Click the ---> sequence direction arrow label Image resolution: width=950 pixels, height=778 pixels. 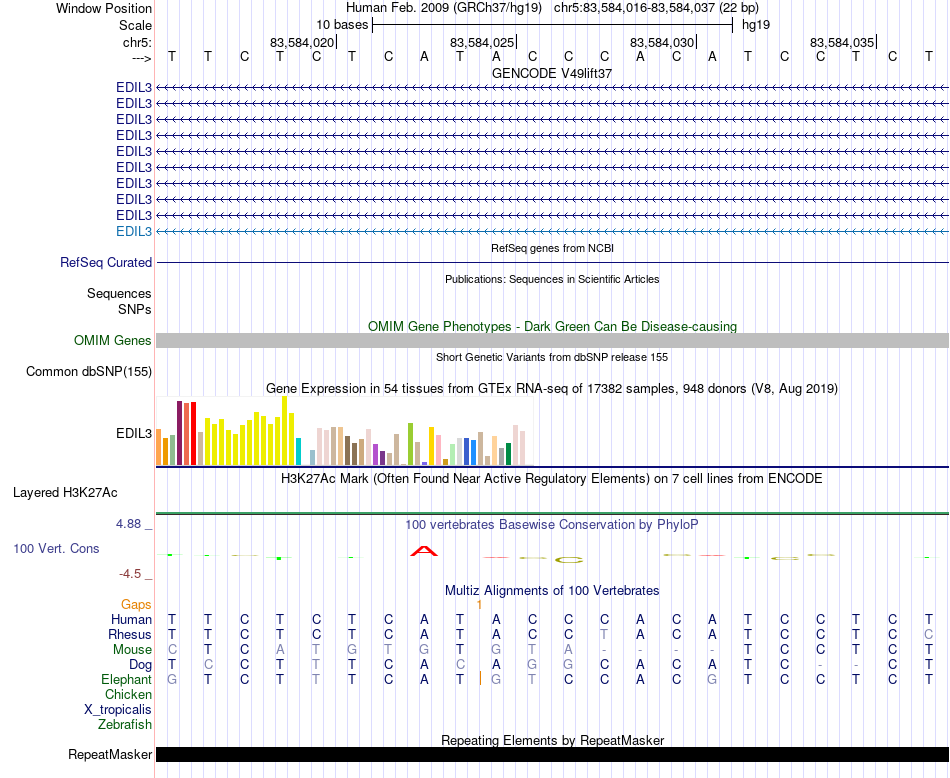[x=141, y=58]
